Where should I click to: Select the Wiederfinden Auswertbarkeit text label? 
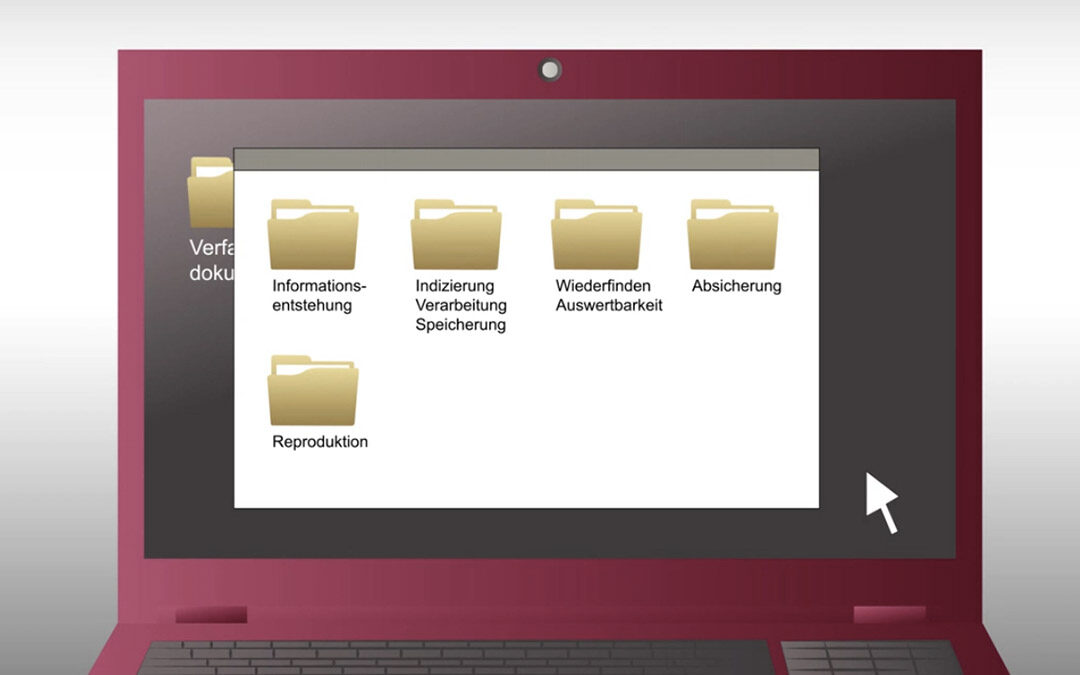pyautogui.click(x=609, y=295)
